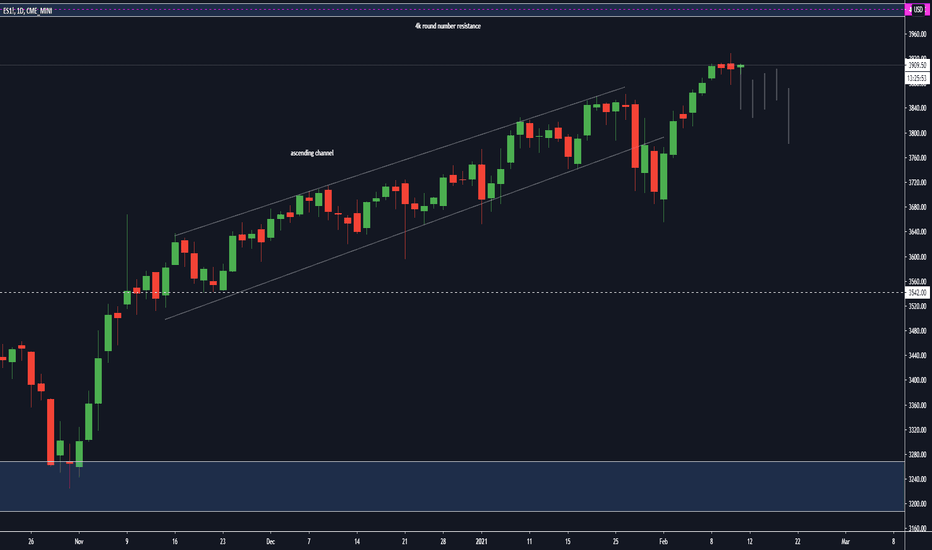Select the blue support zone rectangle

(x=452, y=486)
